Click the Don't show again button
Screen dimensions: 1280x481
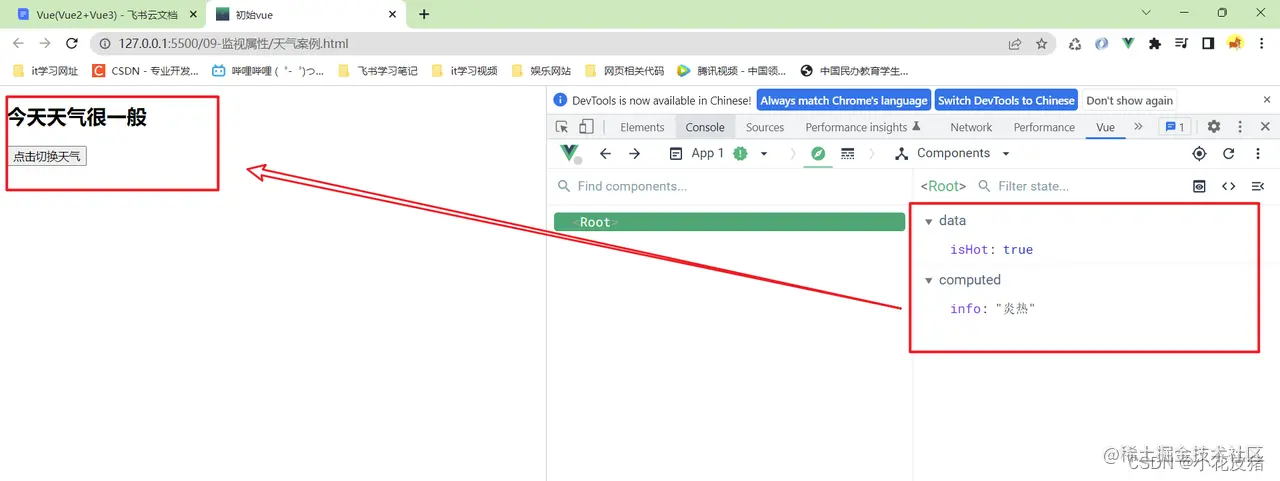click(x=1129, y=100)
